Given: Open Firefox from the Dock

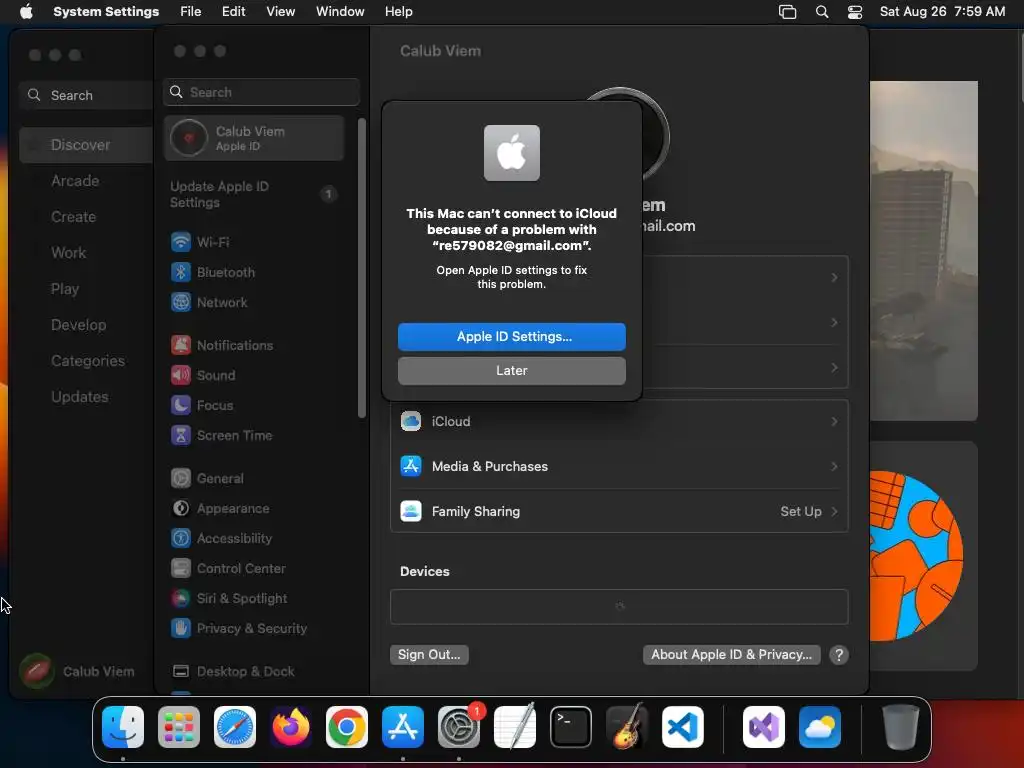Looking at the screenshot, I should pos(291,727).
